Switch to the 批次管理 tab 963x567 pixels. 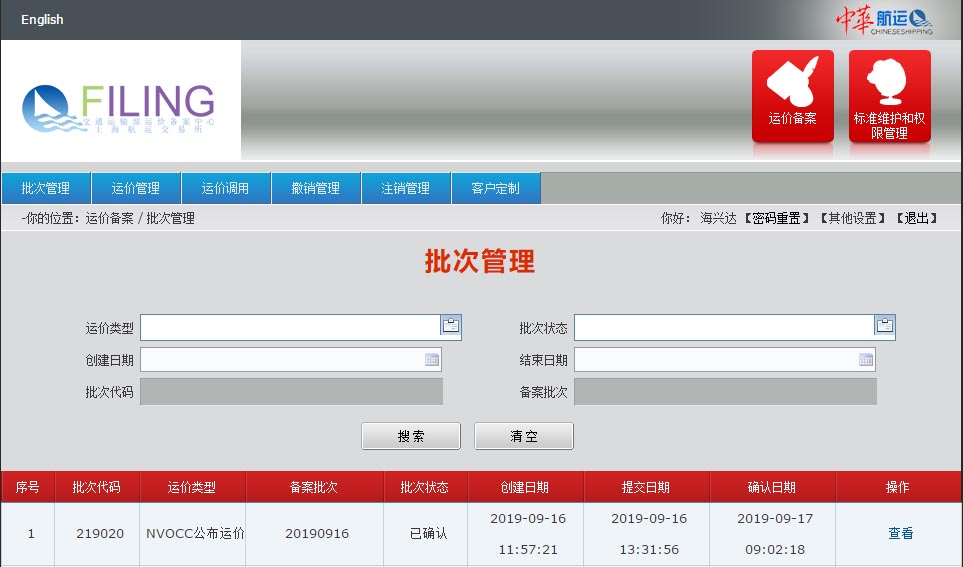tap(46, 188)
